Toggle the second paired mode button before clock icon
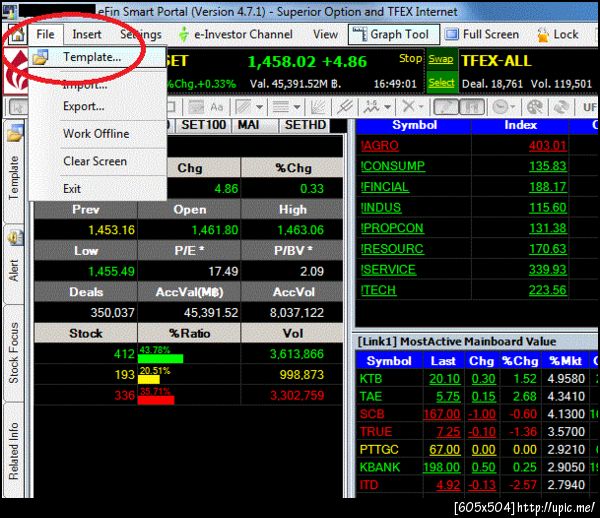Image resolution: width=600 pixels, height=518 pixels. click(x=472, y=107)
